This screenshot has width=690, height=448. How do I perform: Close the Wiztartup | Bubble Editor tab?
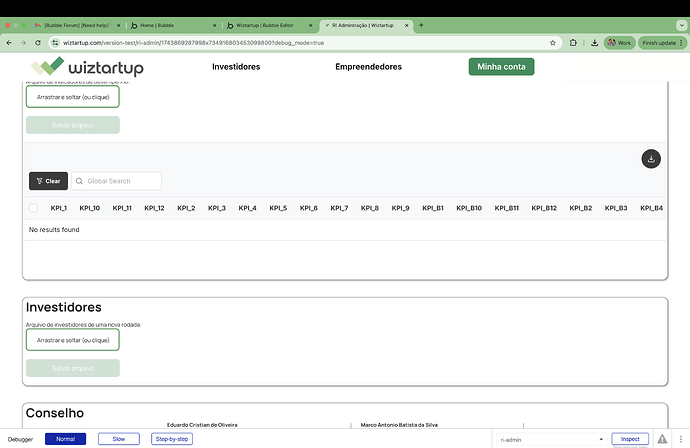click(311, 26)
